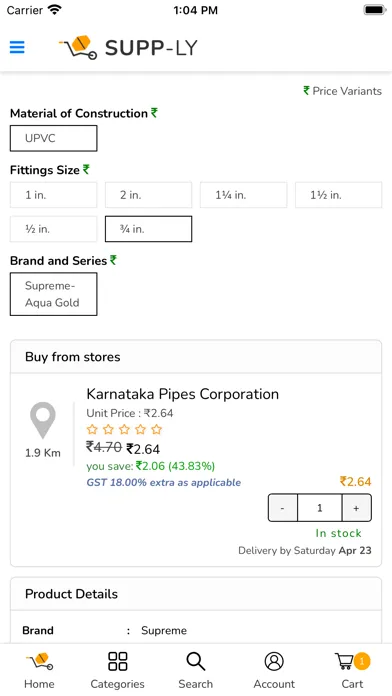Open the Home tab icon
Viewport: 392px width, 696px height.
coord(39,661)
